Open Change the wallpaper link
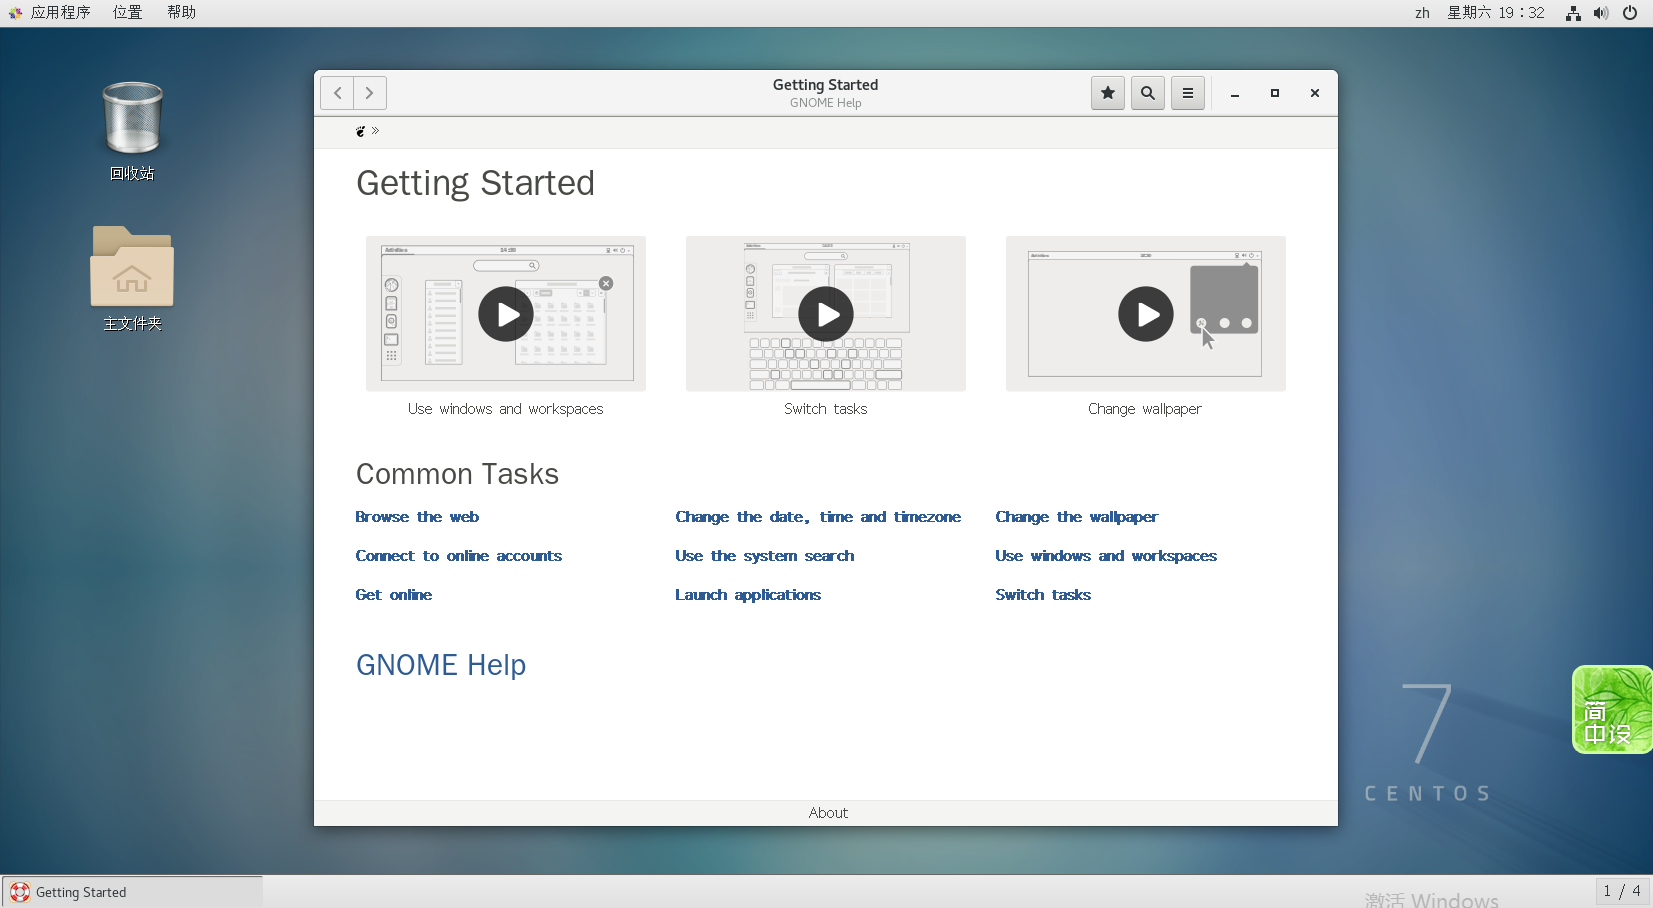1653x908 pixels. tap(1077, 517)
